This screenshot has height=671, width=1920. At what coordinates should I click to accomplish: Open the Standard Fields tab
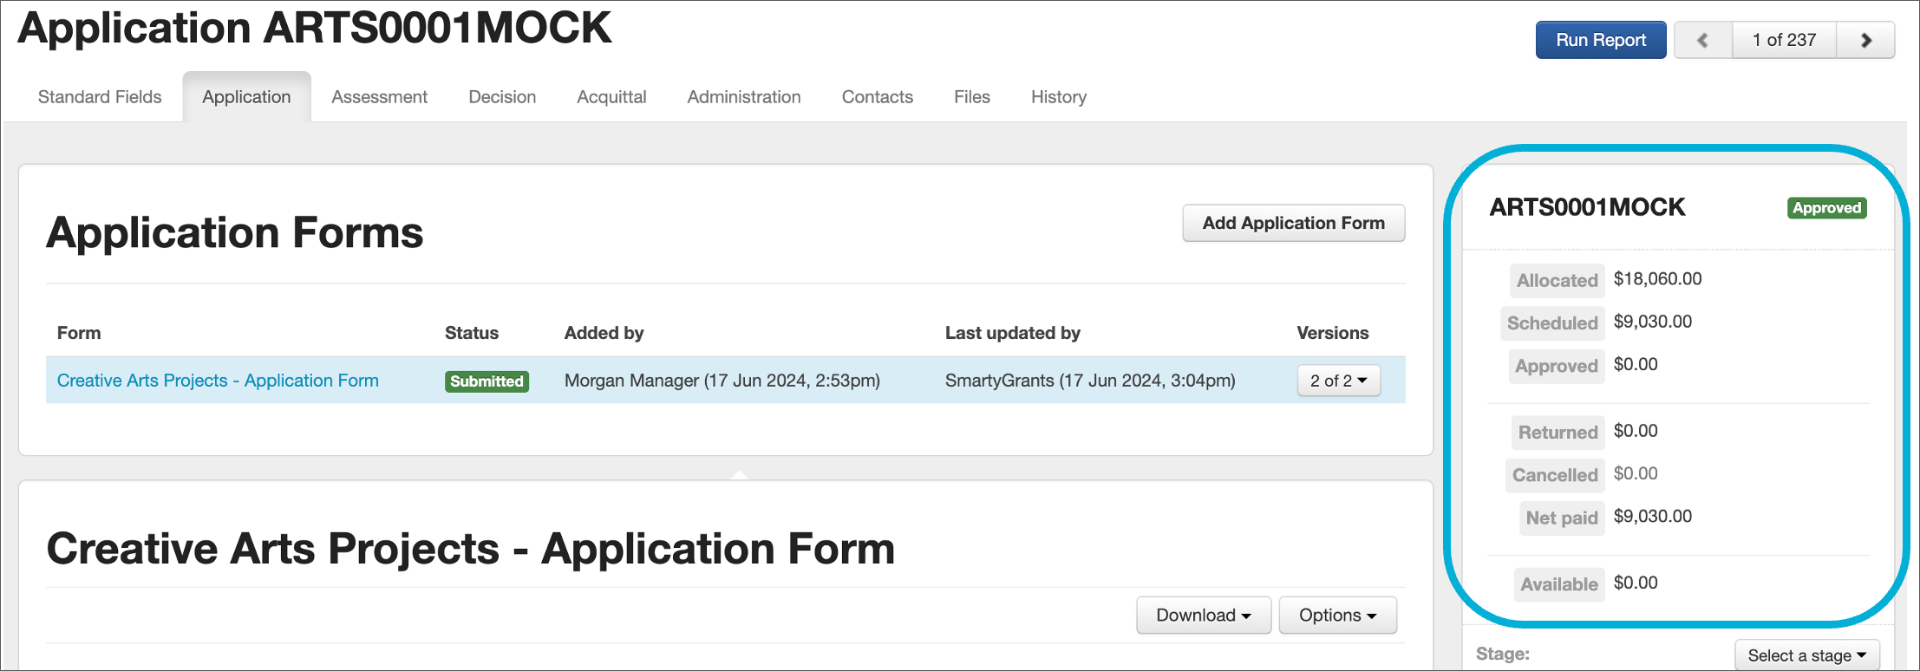100,97
